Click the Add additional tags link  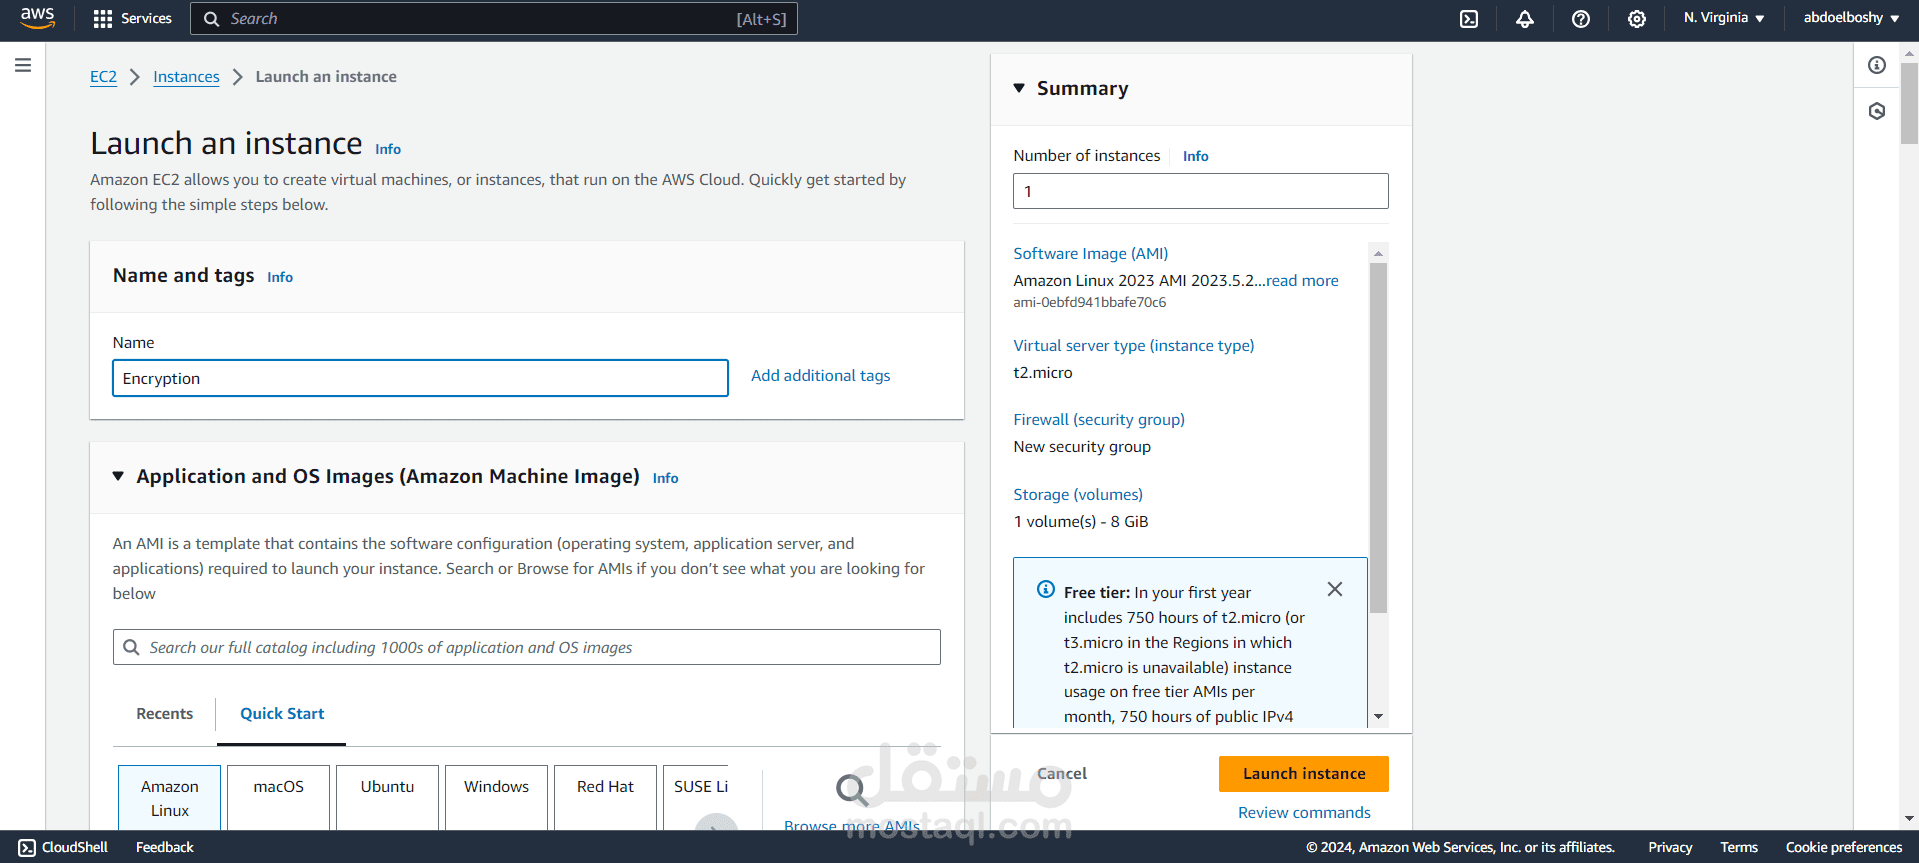820,376
